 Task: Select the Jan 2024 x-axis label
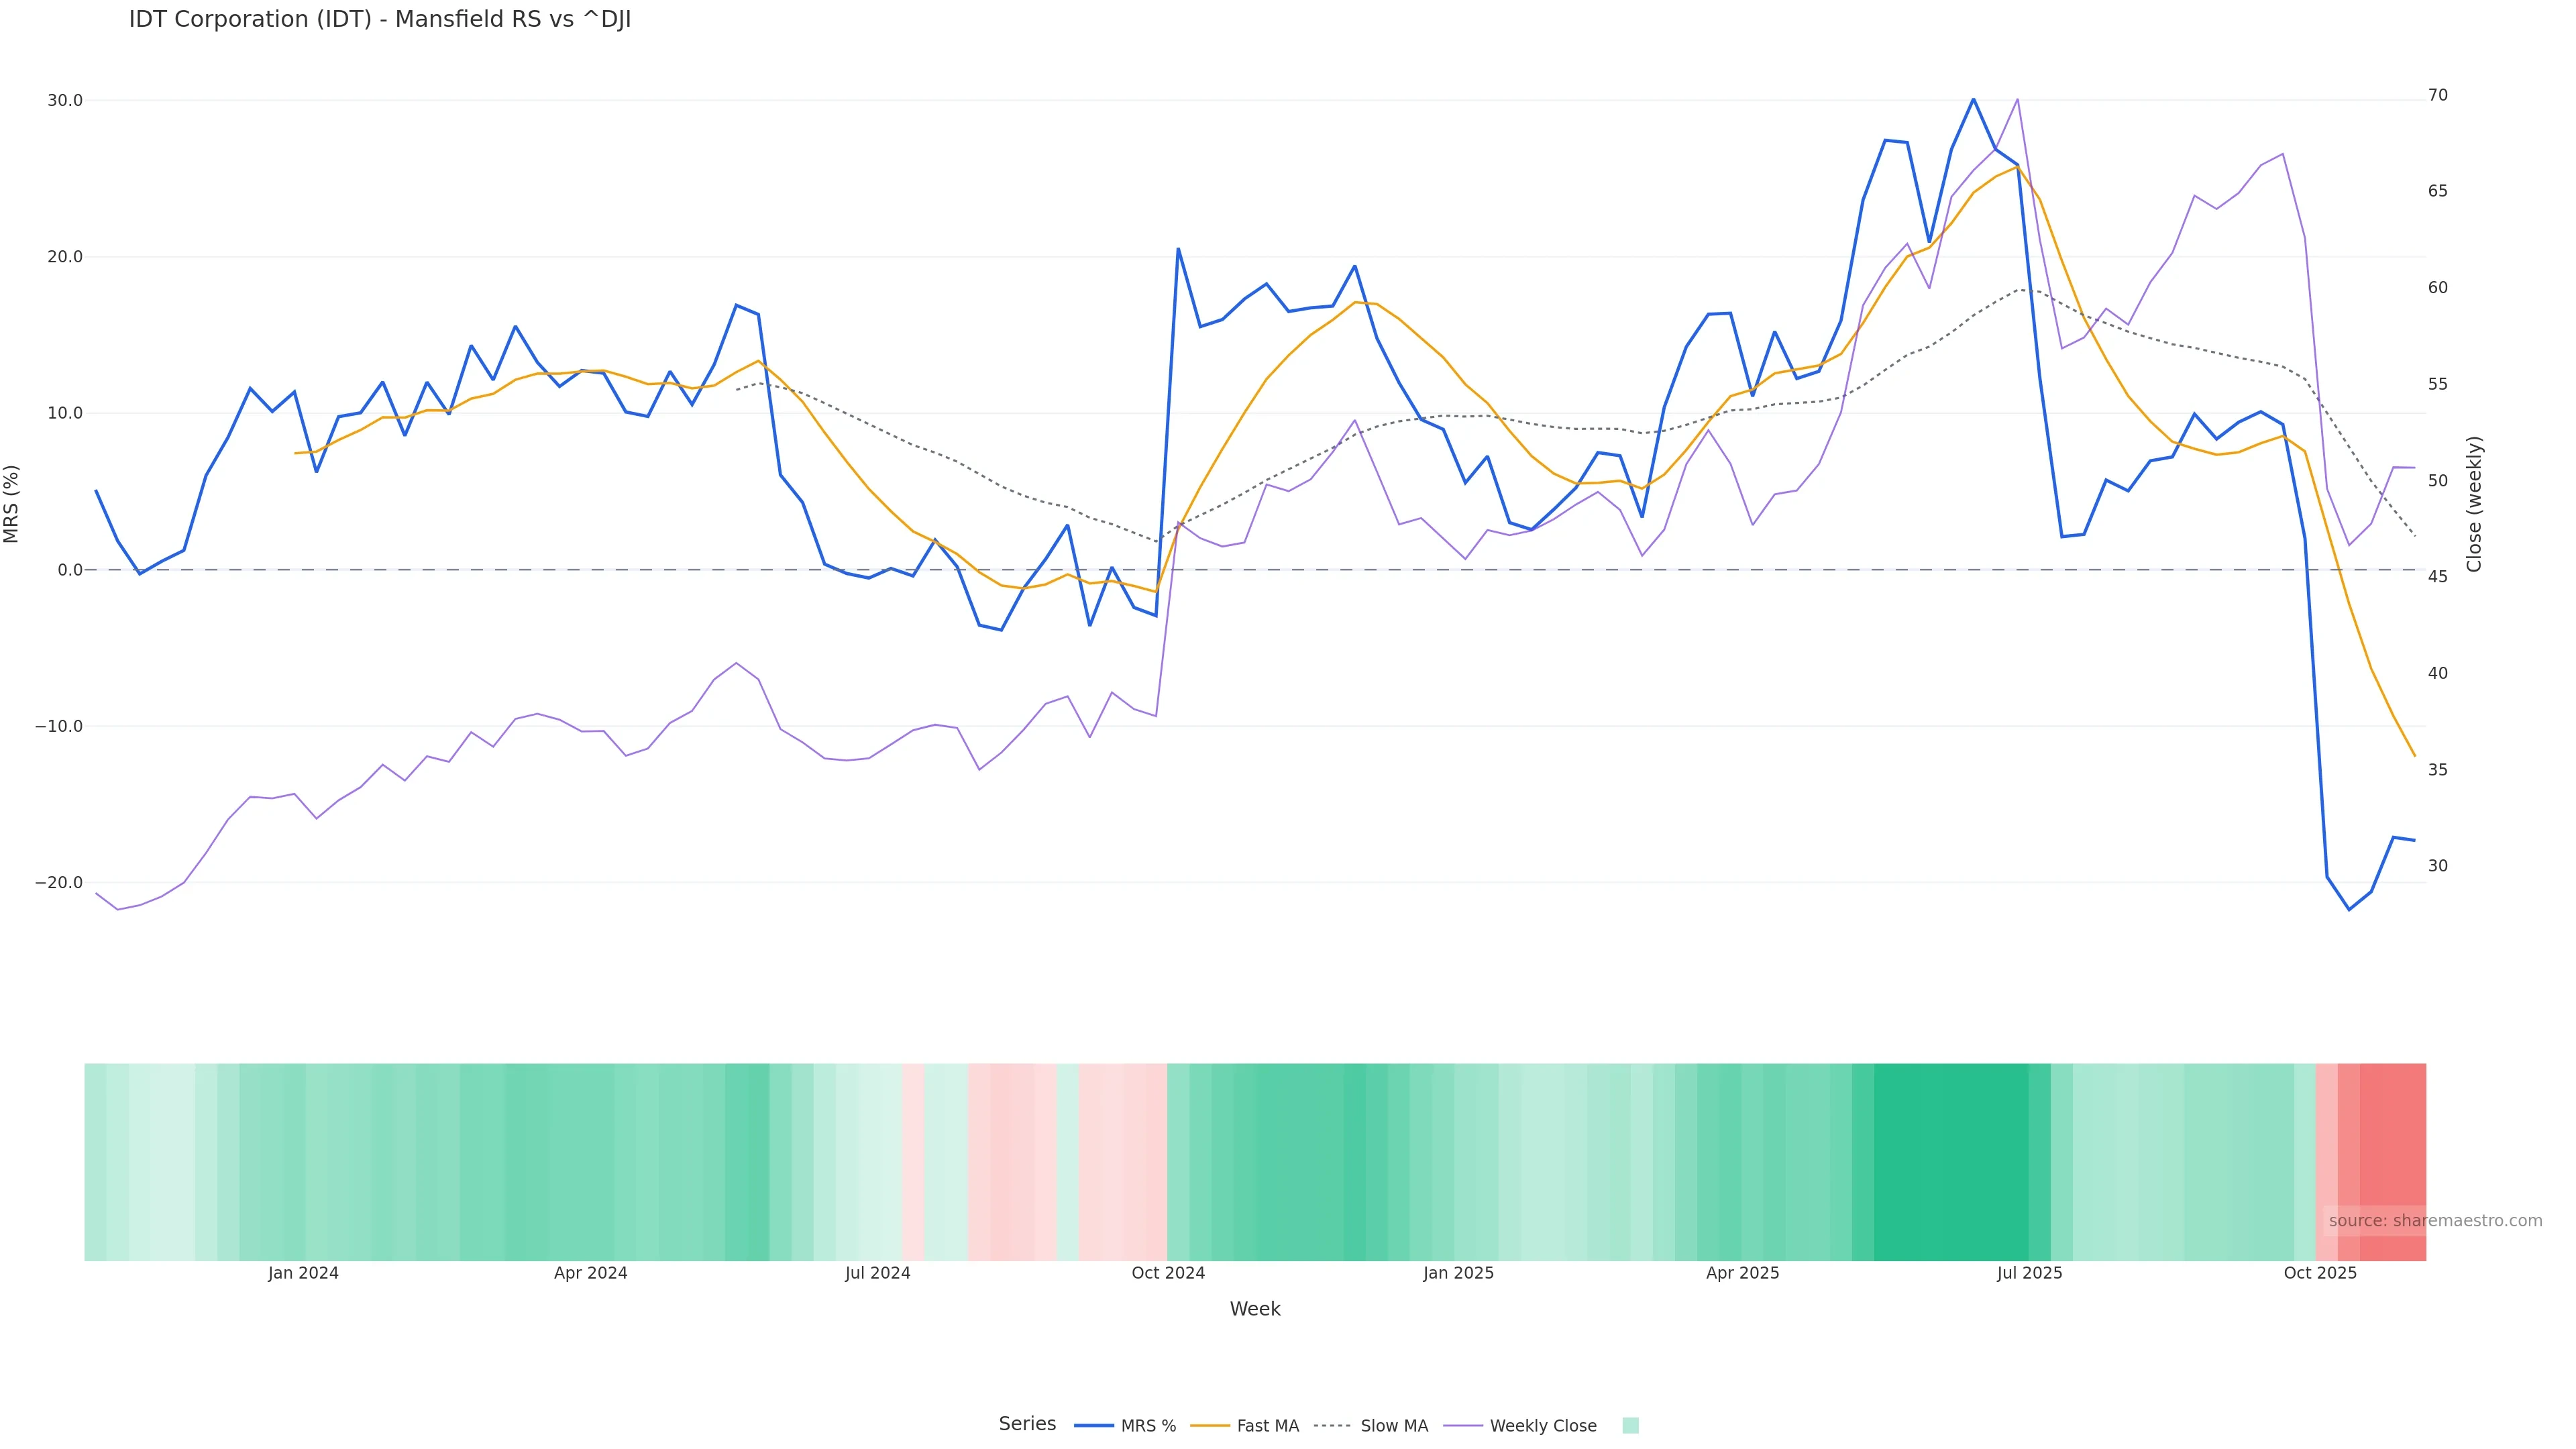coord(303,1274)
